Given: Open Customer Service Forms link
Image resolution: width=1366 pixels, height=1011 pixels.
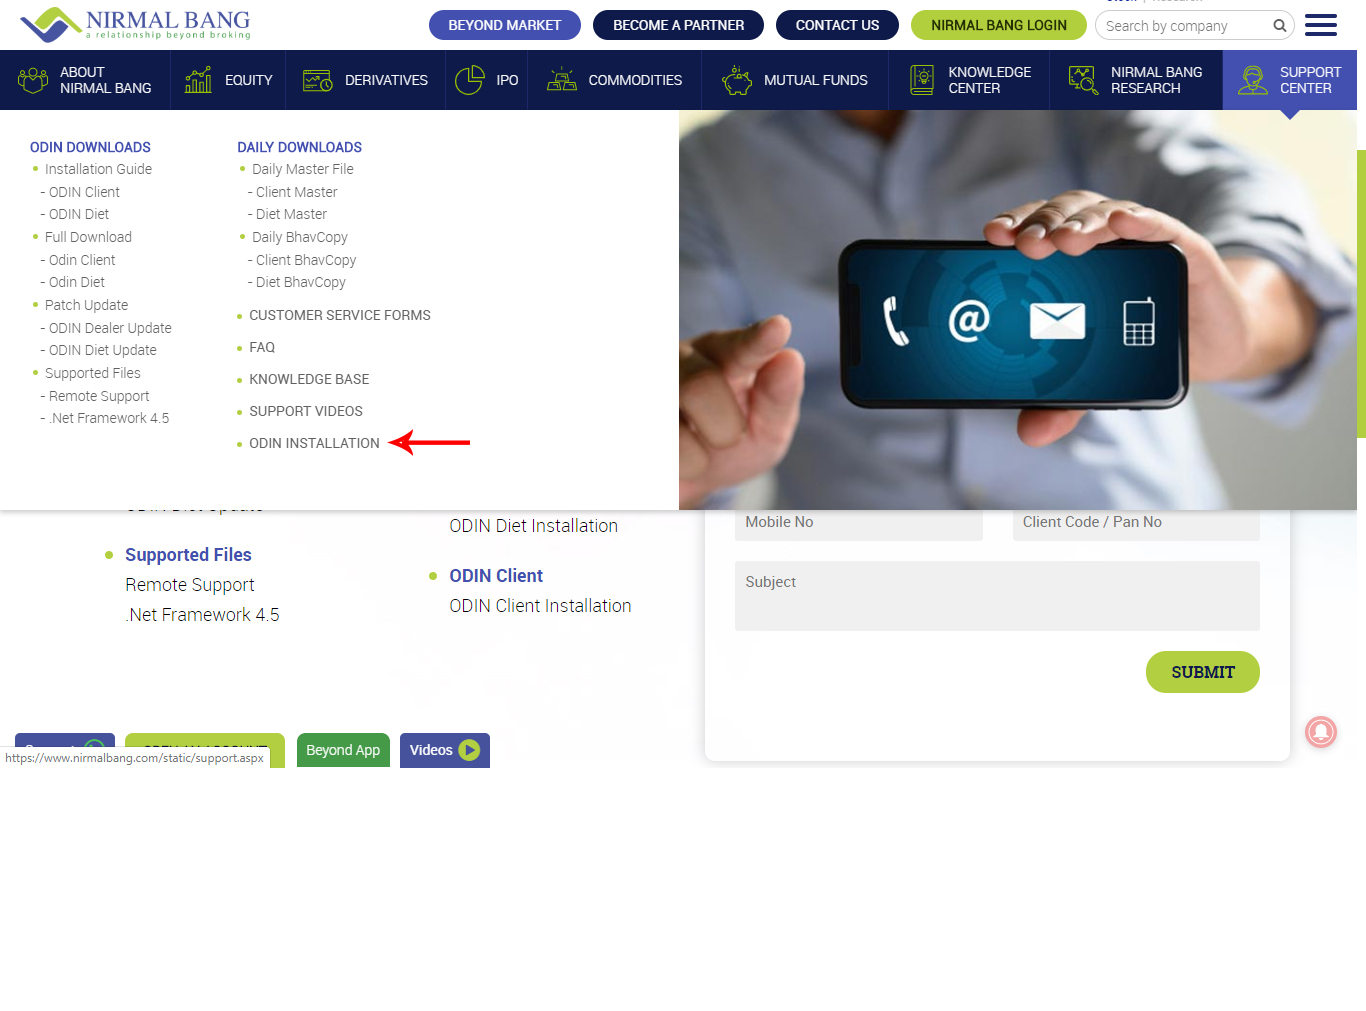Looking at the screenshot, I should [339, 315].
